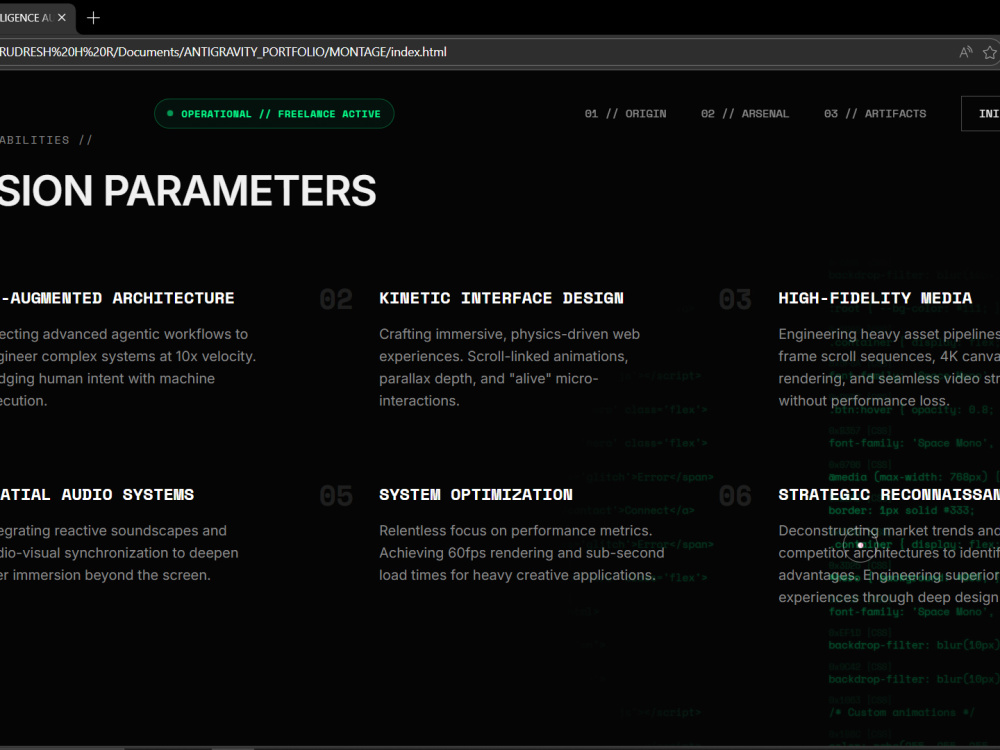
Task: Go to 02 // ARSENAL section
Action: pyautogui.click(x=745, y=114)
